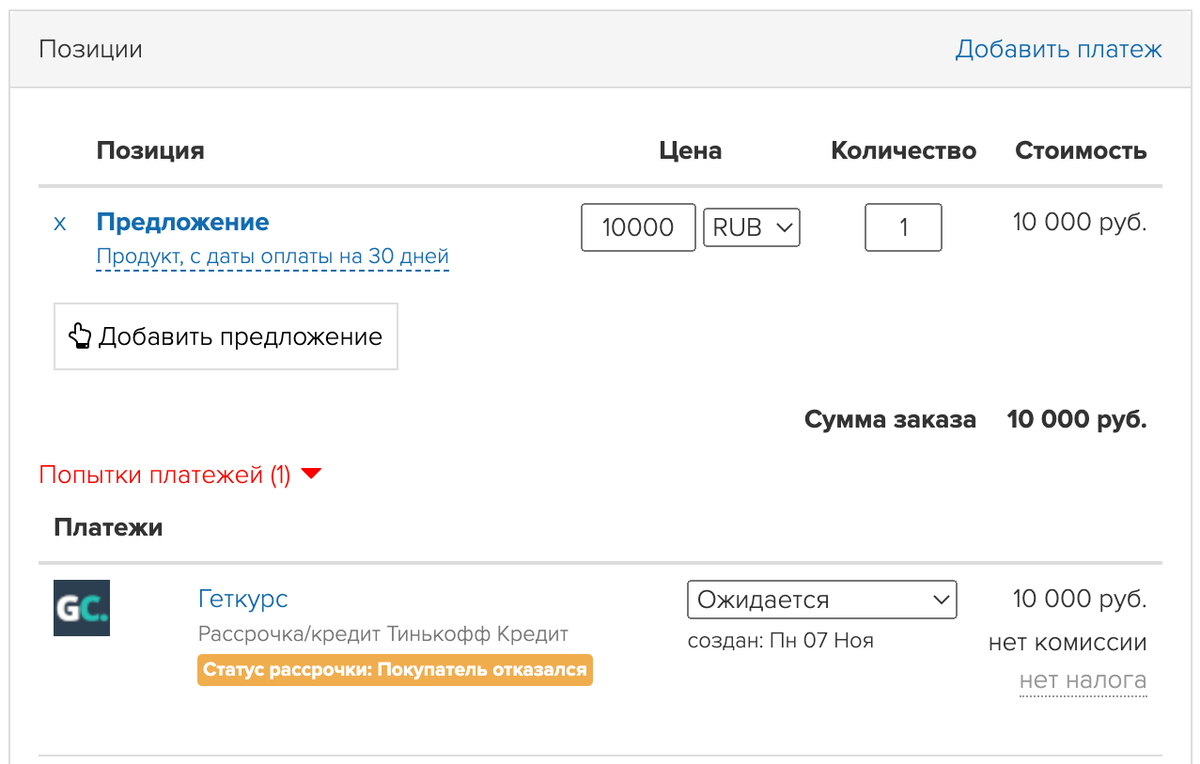Click the Количество column header
This screenshot has height=764, width=1200.
tap(904, 151)
